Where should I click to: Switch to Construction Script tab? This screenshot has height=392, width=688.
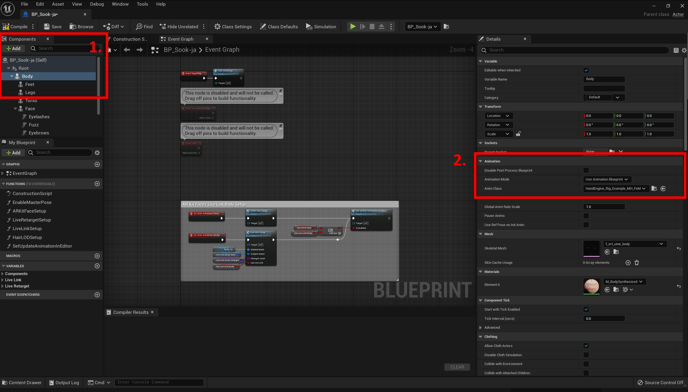(x=129, y=39)
